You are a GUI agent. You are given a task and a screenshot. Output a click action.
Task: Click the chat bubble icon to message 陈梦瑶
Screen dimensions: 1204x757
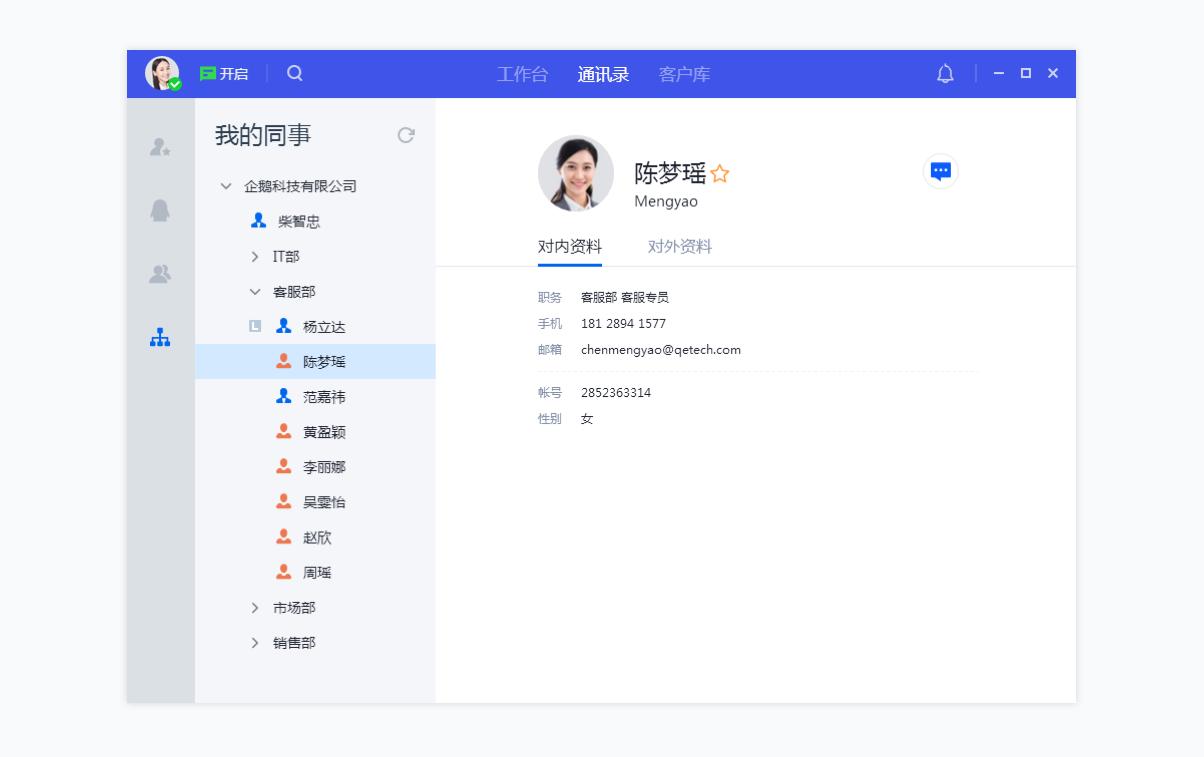[940, 171]
